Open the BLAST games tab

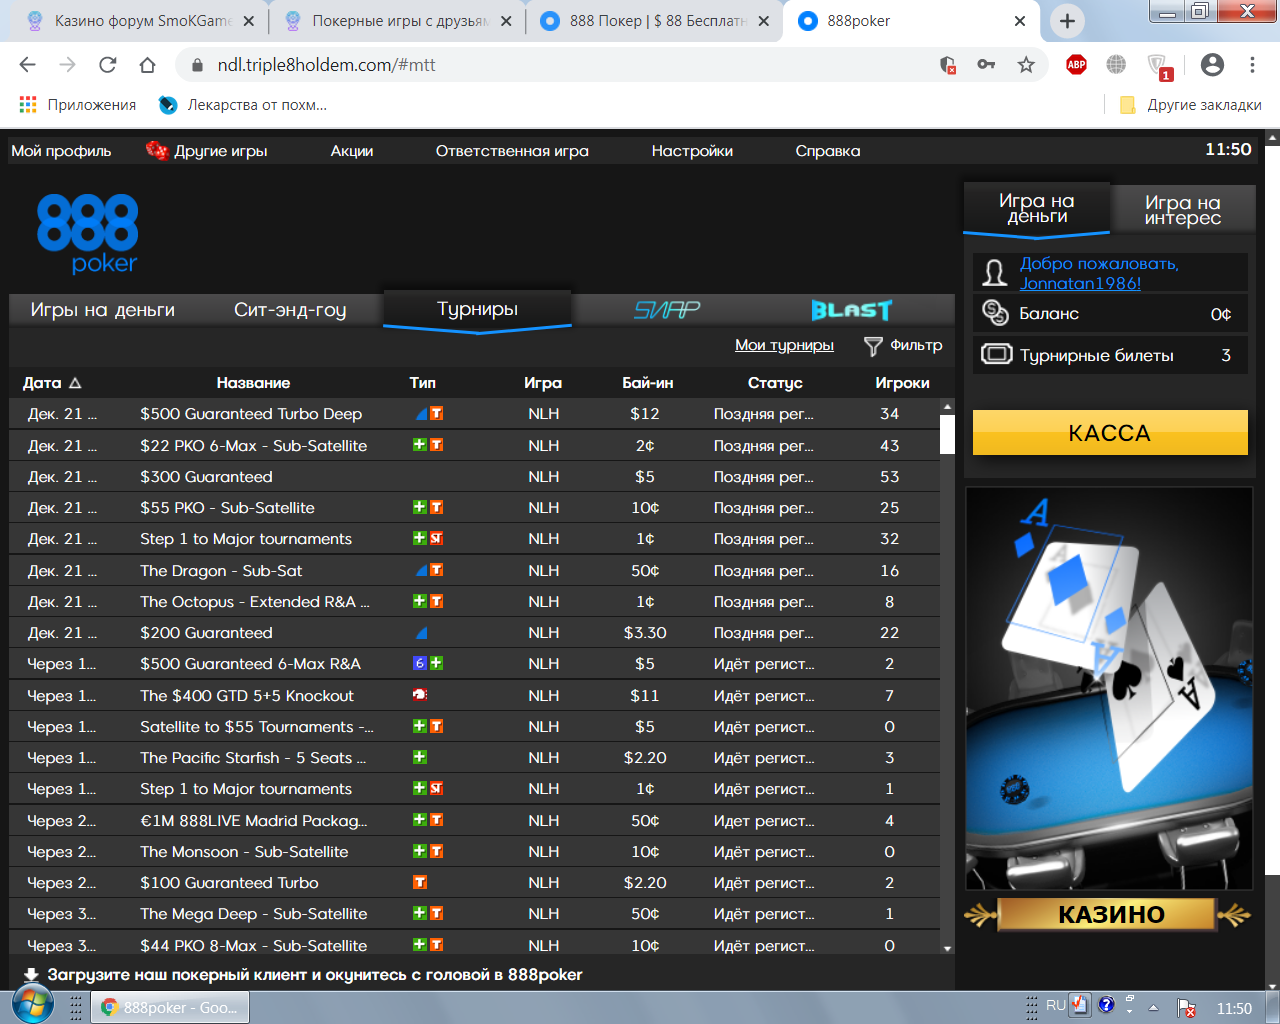click(851, 310)
